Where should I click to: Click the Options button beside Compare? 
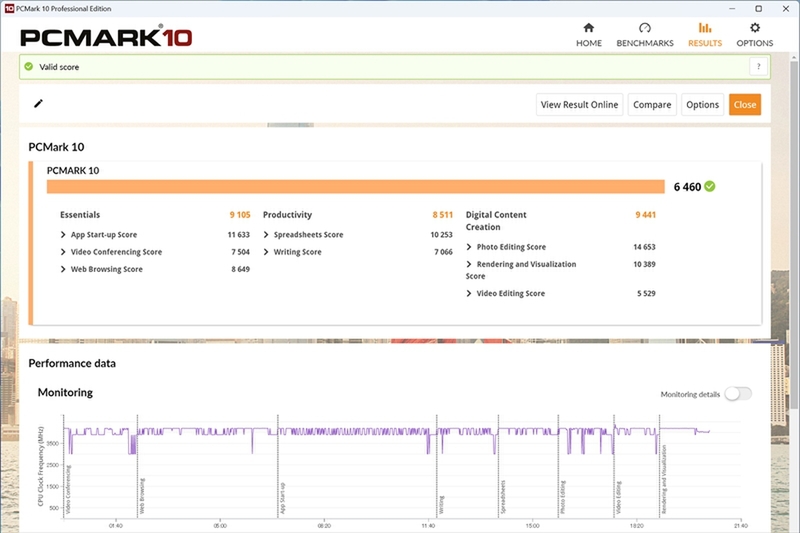point(702,104)
